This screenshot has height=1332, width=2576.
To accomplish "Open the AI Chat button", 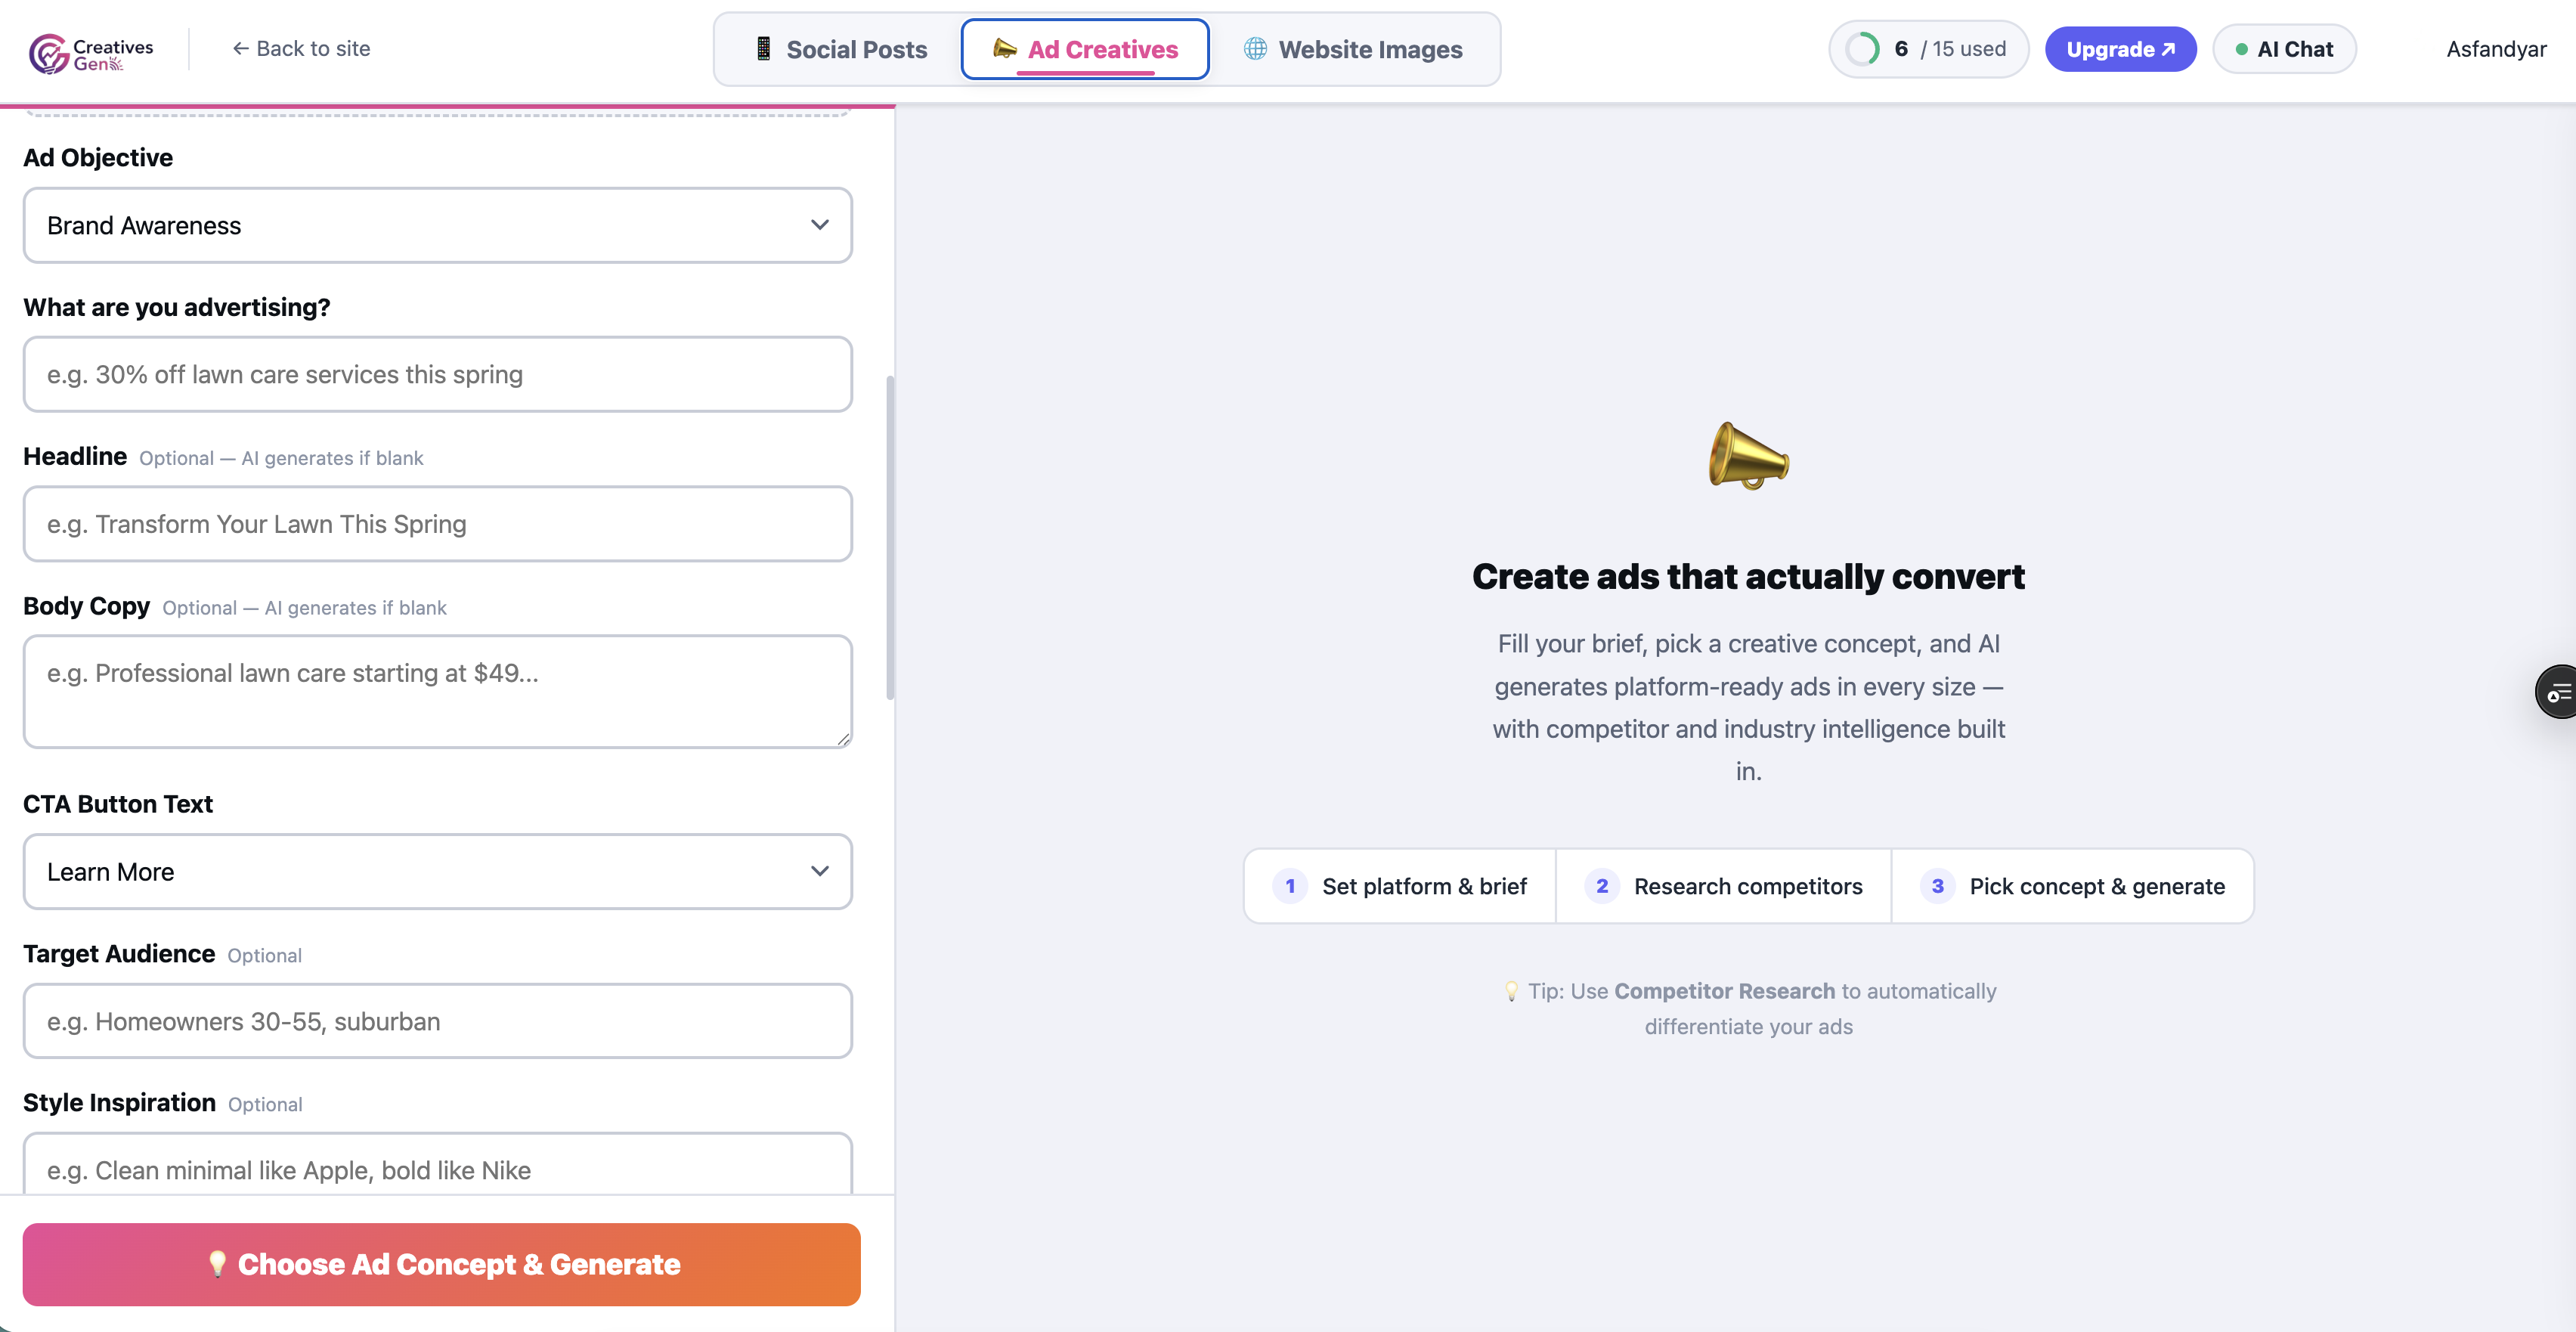I will coord(2284,49).
